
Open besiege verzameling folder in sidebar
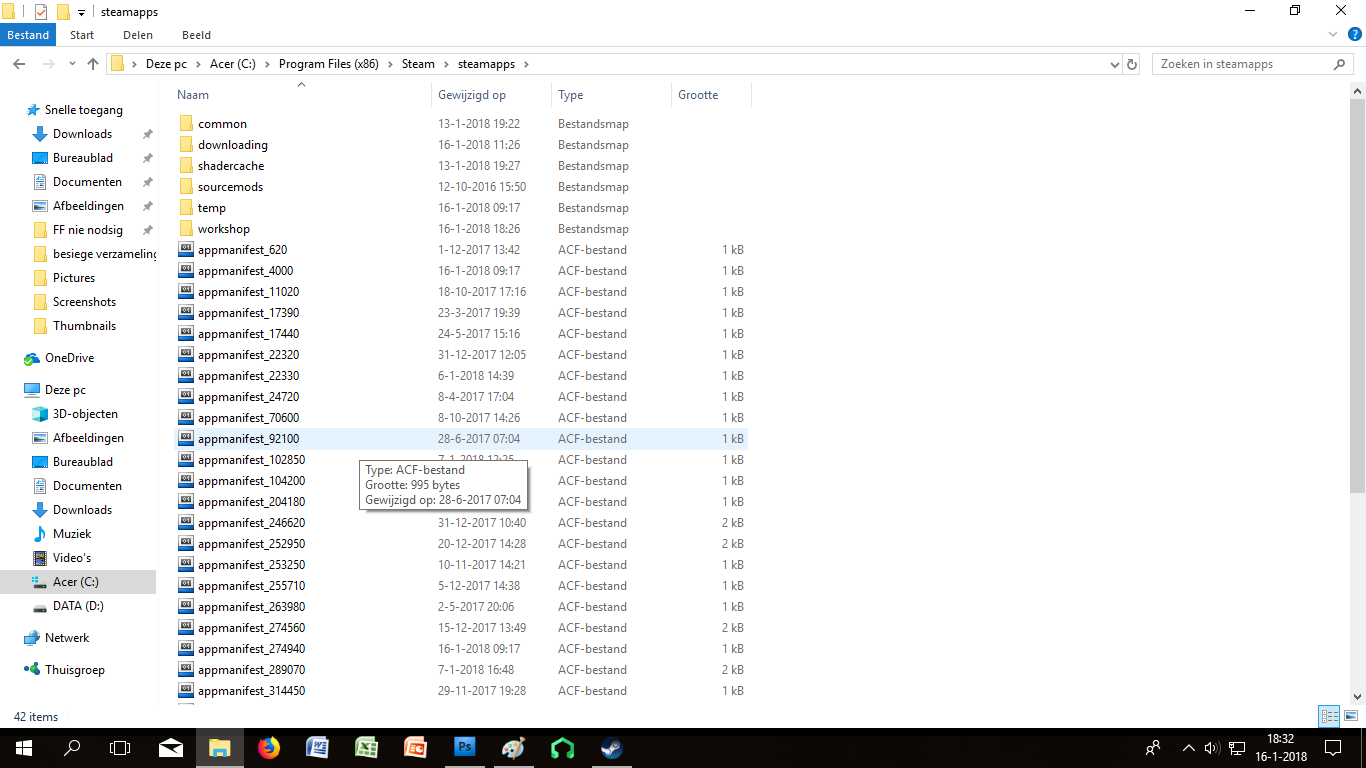tap(104, 254)
